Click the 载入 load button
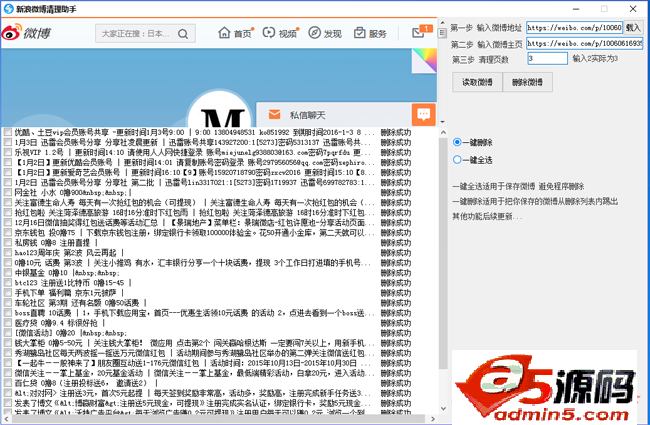Viewport: 650px width, 425px height. [x=633, y=28]
